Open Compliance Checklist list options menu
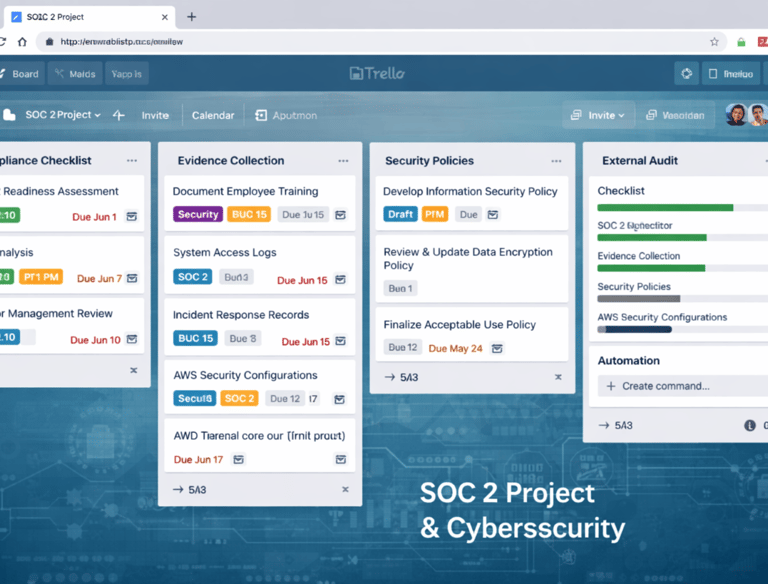Screen dimensions: 768x584 [x=132, y=161]
